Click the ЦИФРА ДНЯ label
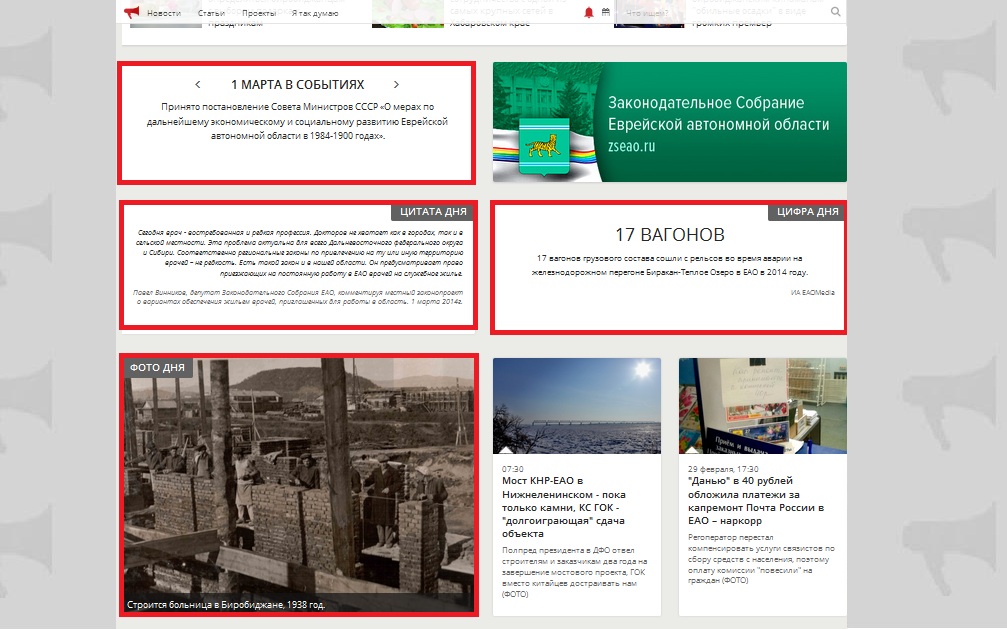Image resolution: width=1007 pixels, height=629 pixels. tap(806, 212)
